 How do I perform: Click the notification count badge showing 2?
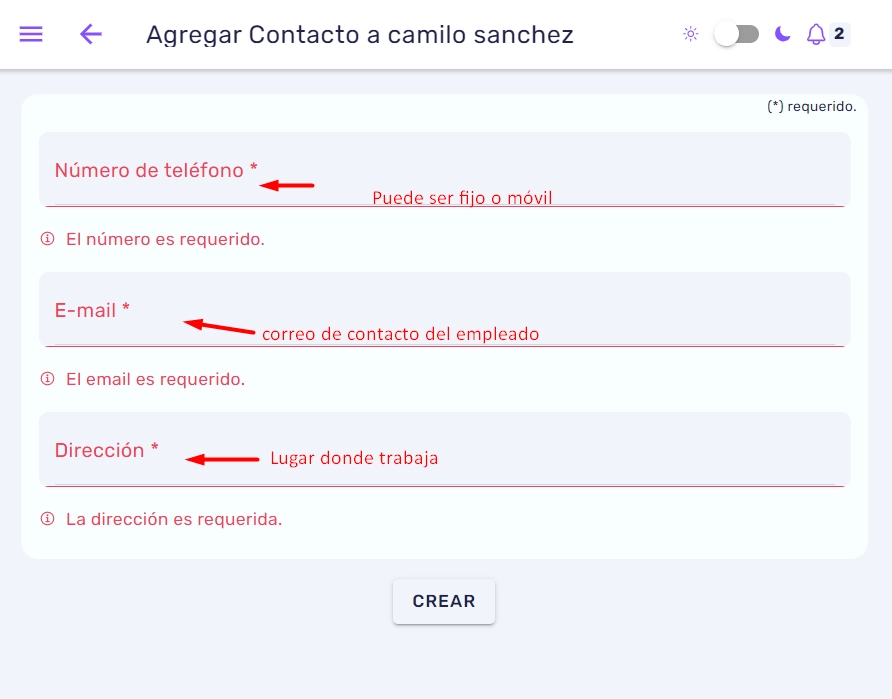coord(839,34)
